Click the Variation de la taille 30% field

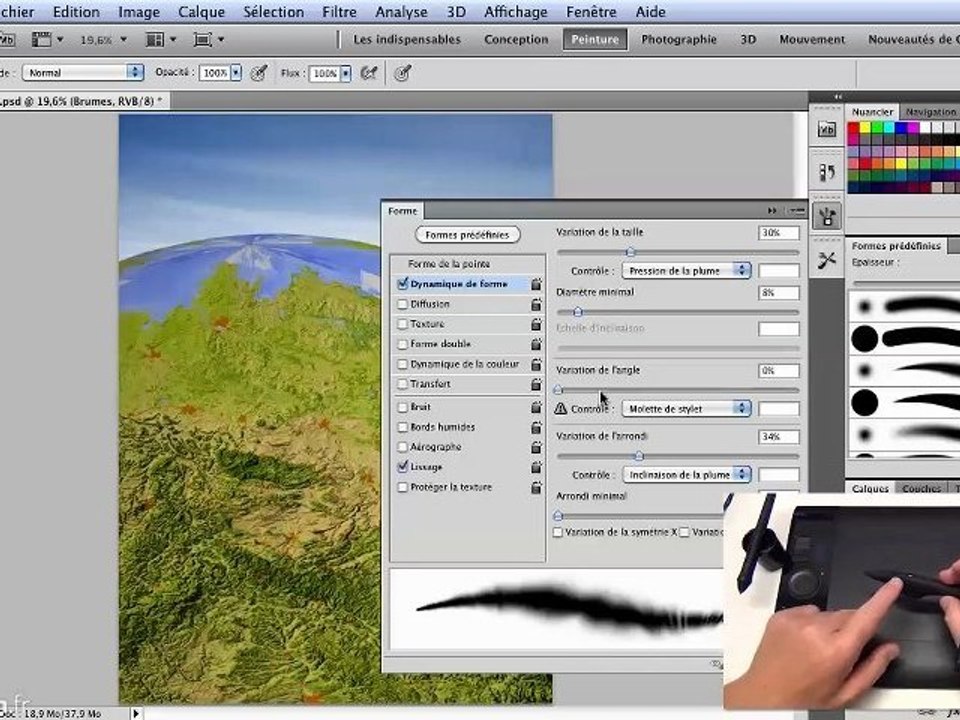(779, 233)
